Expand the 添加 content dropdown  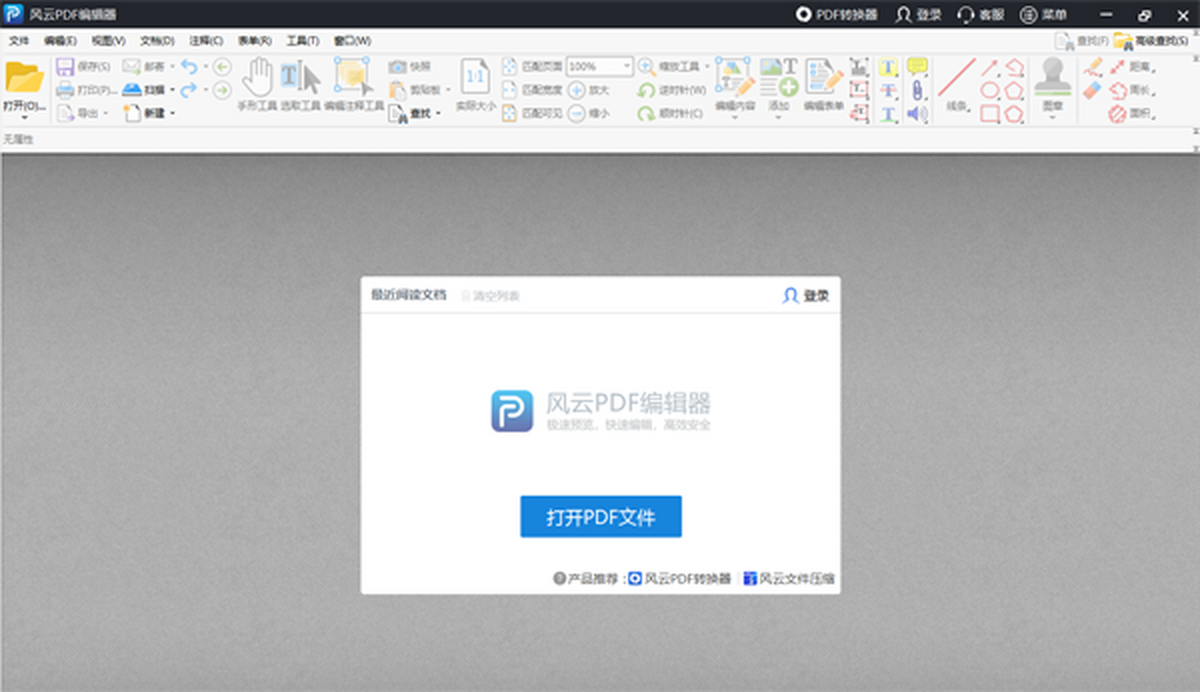click(x=780, y=113)
